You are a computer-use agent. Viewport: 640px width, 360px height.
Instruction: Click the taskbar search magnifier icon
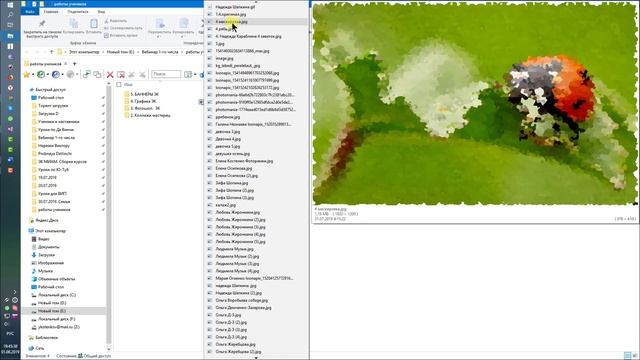(x=10, y=15)
